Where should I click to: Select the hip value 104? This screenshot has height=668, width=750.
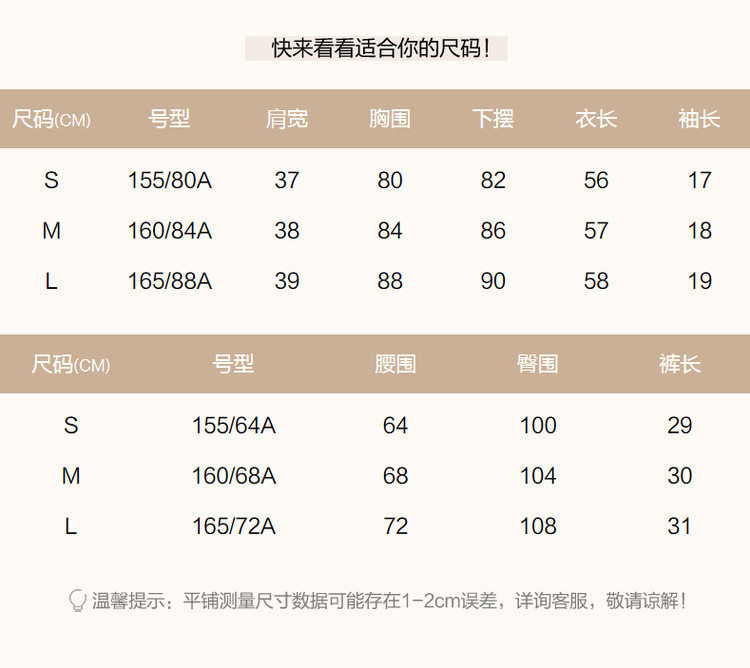click(x=538, y=476)
